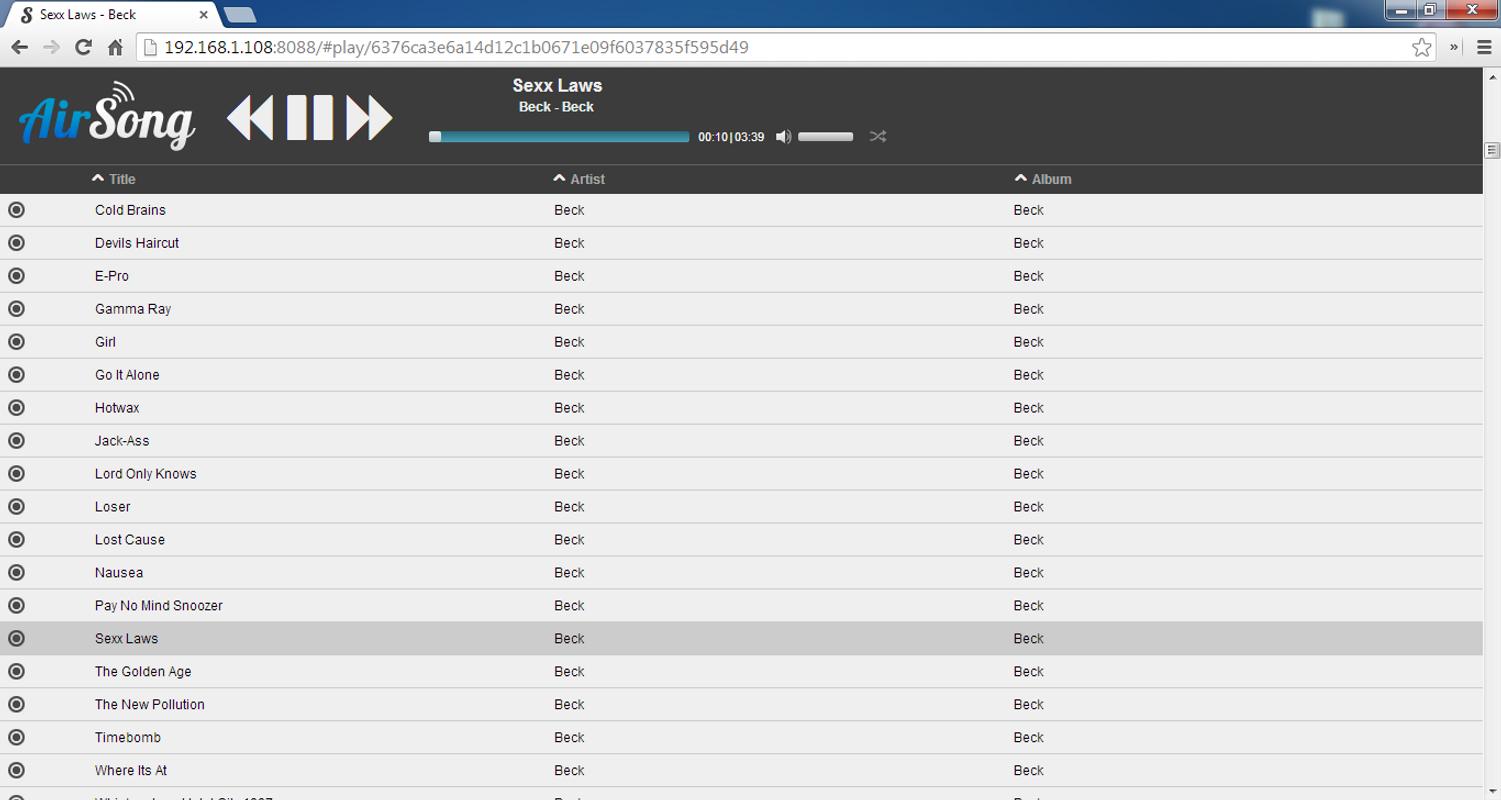Click the play icon for Pay No Mind Snoozer
1501x800 pixels.
tap(16, 606)
